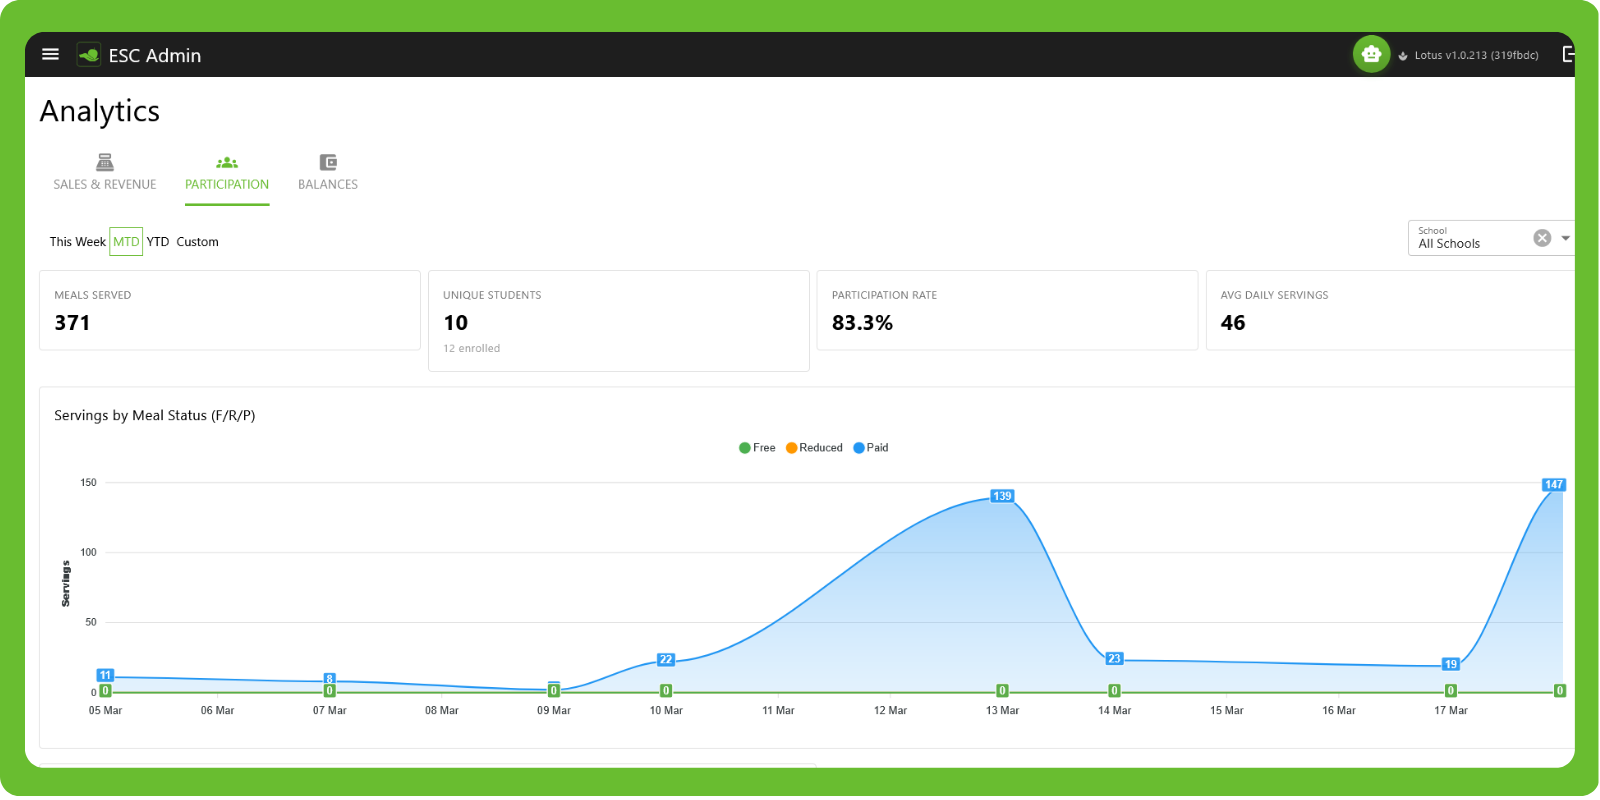Click the ESC Admin logo icon
Screen dimensions: 1600x800
[89, 55]
